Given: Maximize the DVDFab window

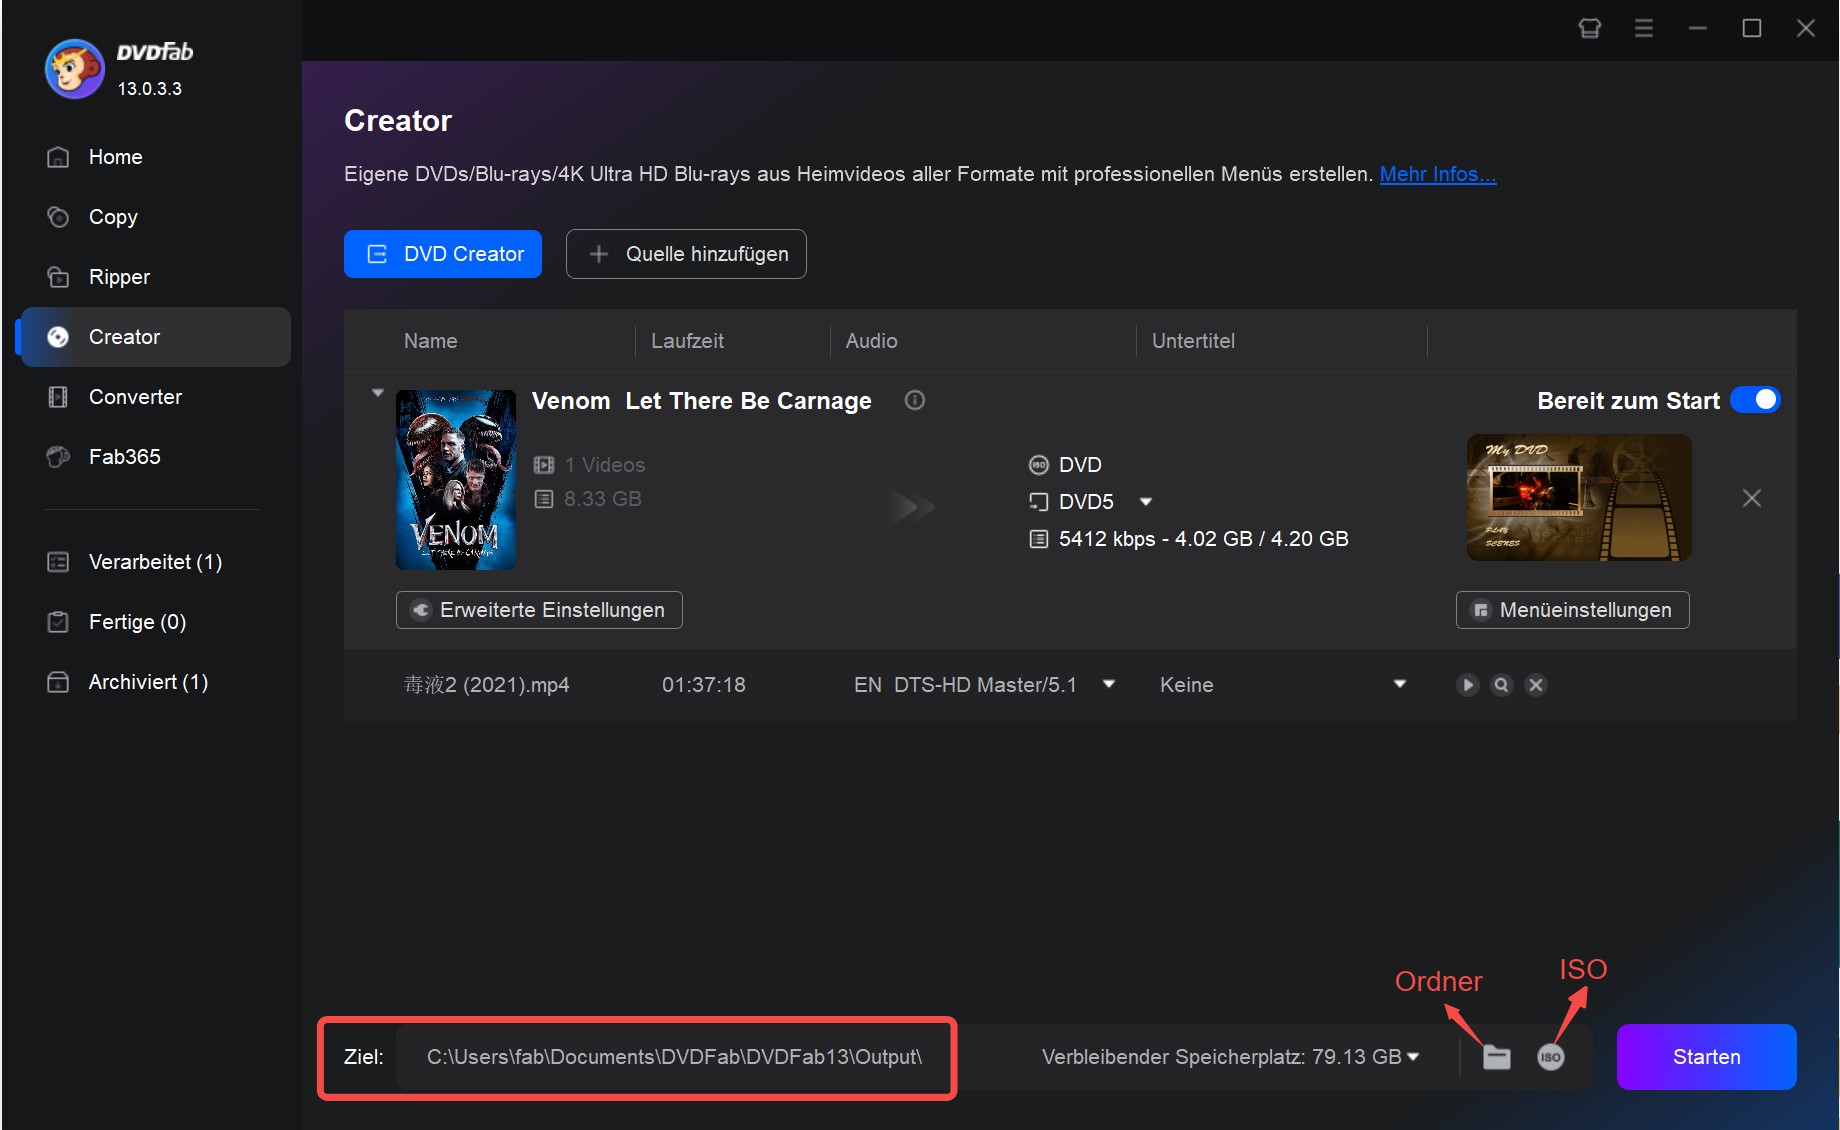Looking at the screenshot, I should click(1752, 28).
